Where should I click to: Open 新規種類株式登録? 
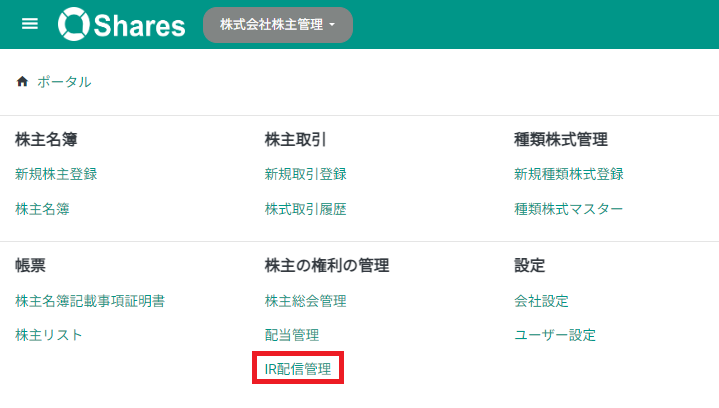click(569, 174)
